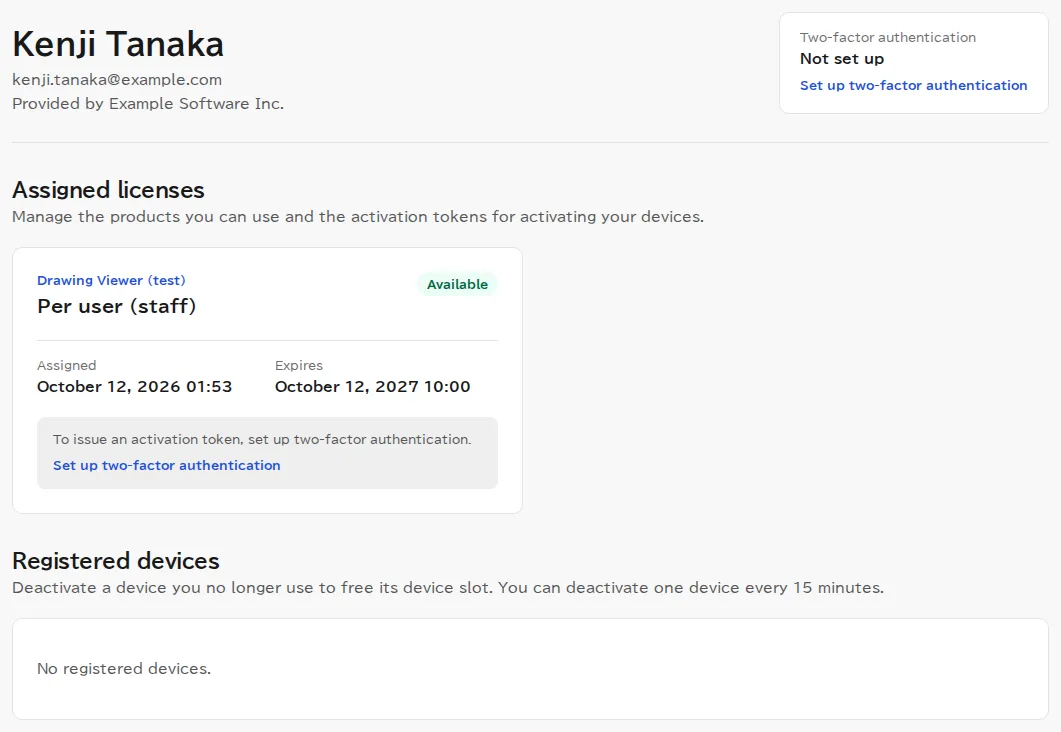Click the deactivate device description text

(448, 587)
